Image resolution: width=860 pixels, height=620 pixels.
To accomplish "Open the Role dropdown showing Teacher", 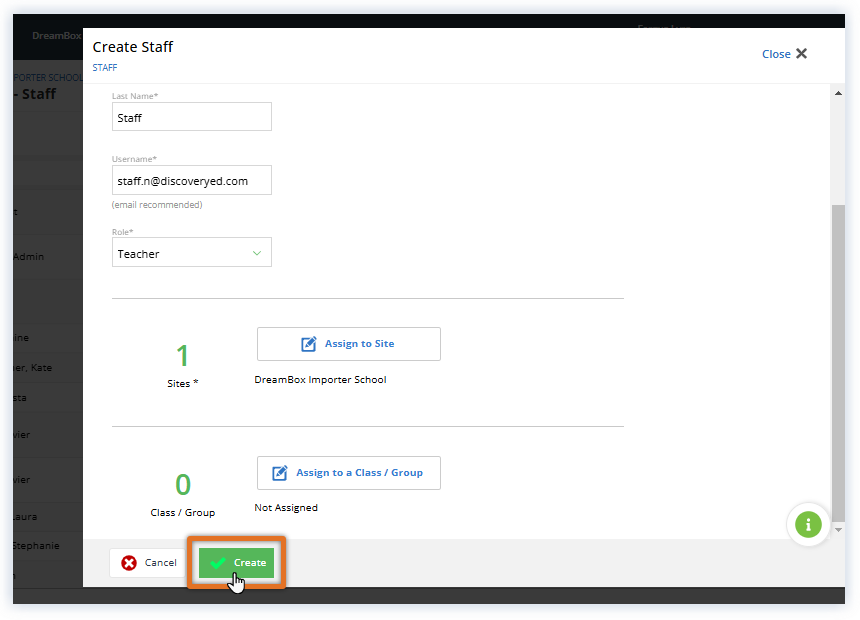I will pyautogui.click(x=191, y=252).
